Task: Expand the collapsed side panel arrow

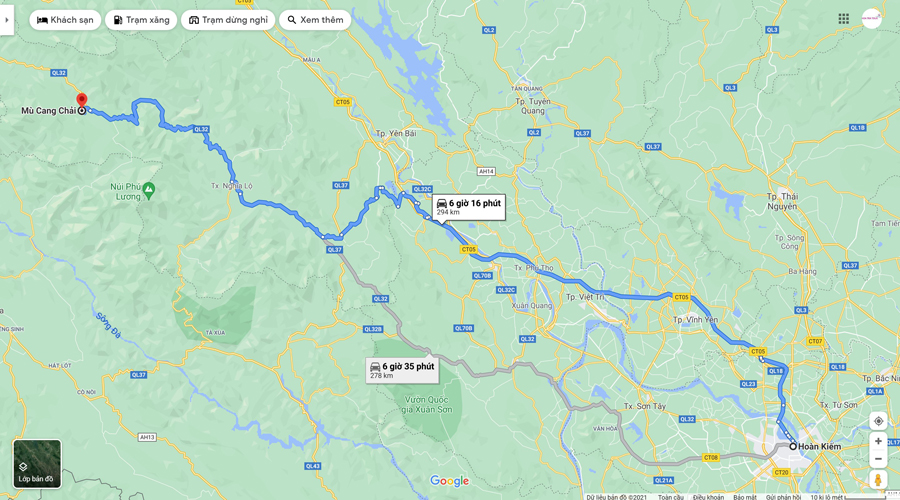Action: 6,20
